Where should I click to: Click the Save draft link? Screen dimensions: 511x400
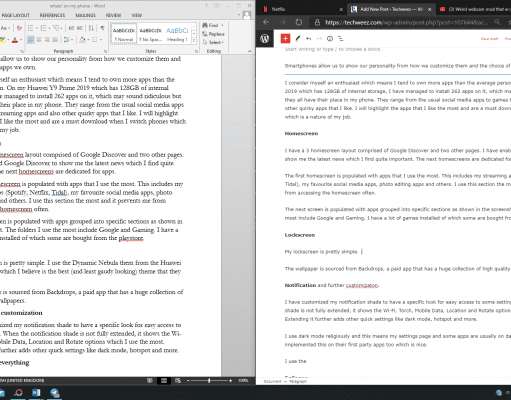(489, 39)
